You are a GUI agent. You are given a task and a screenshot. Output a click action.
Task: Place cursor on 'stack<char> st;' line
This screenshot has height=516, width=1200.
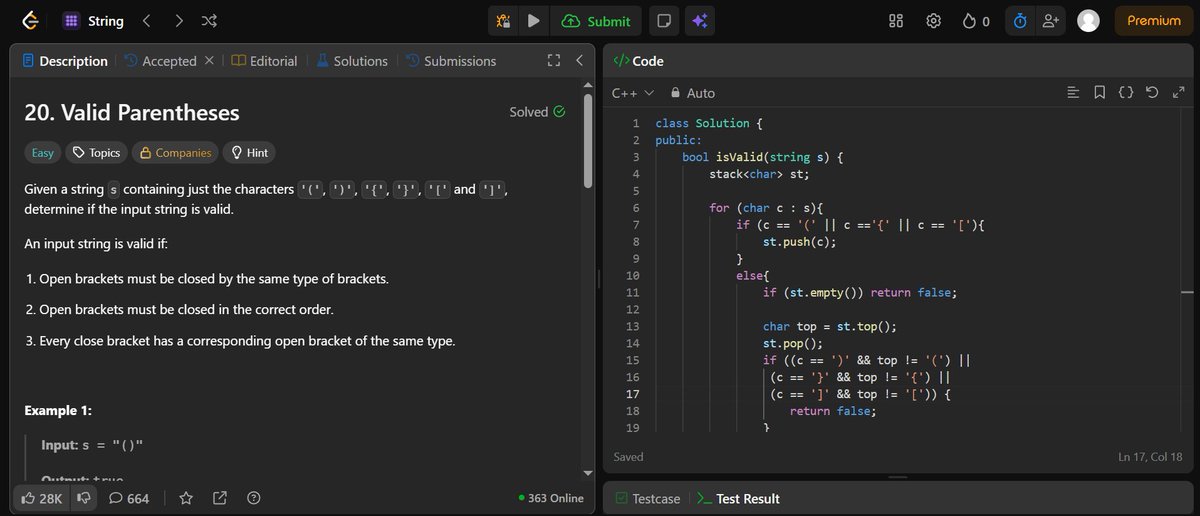(x=759, y=174)
